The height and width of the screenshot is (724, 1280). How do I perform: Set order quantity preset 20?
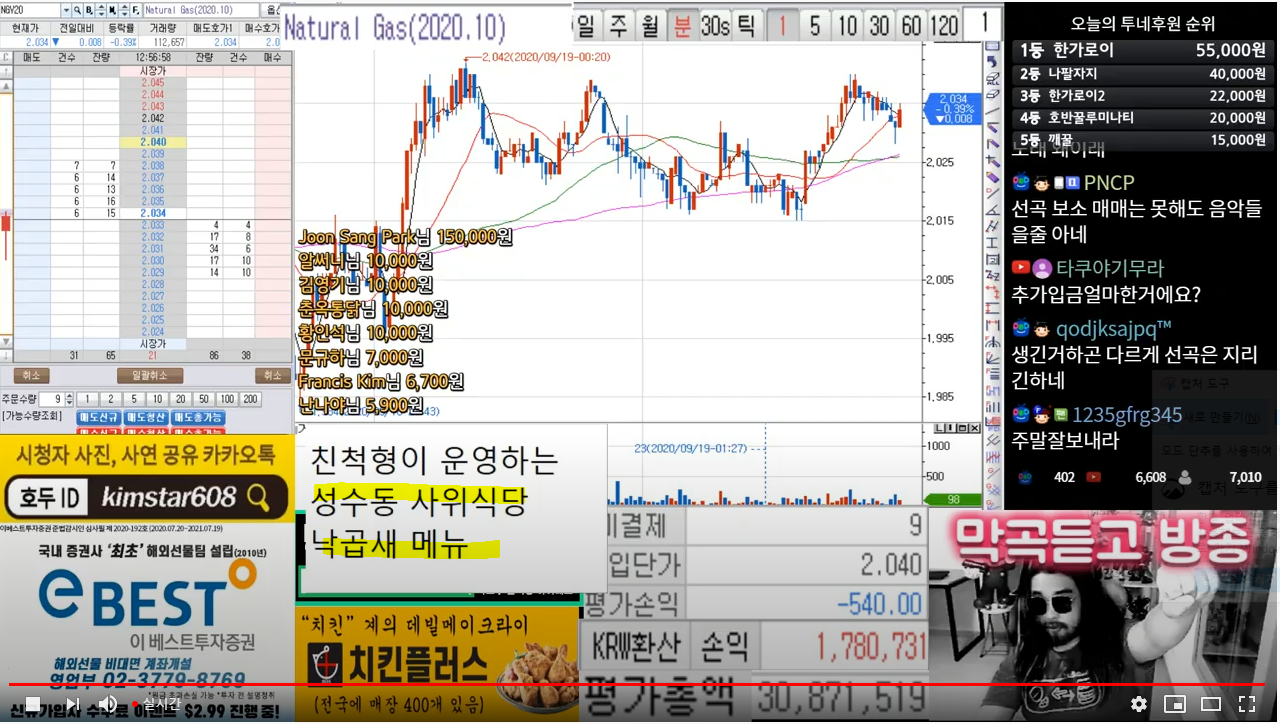tap(180, 399)
